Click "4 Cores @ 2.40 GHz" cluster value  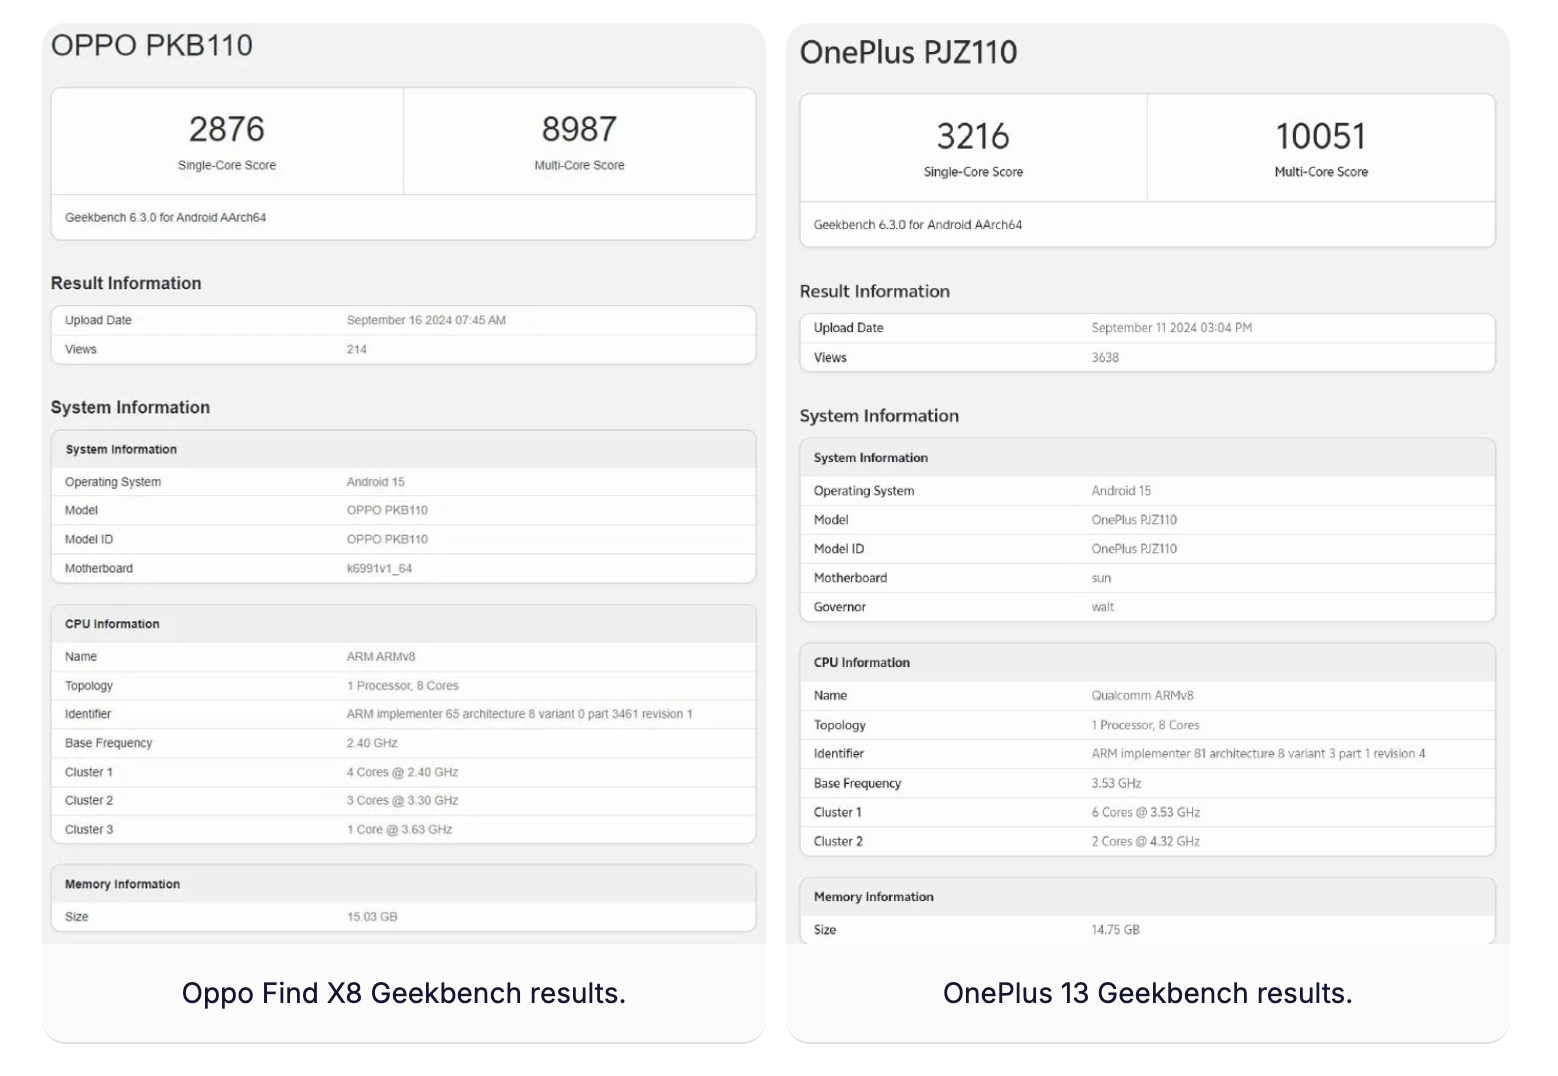pyautogui.click(x=402, y=772)
